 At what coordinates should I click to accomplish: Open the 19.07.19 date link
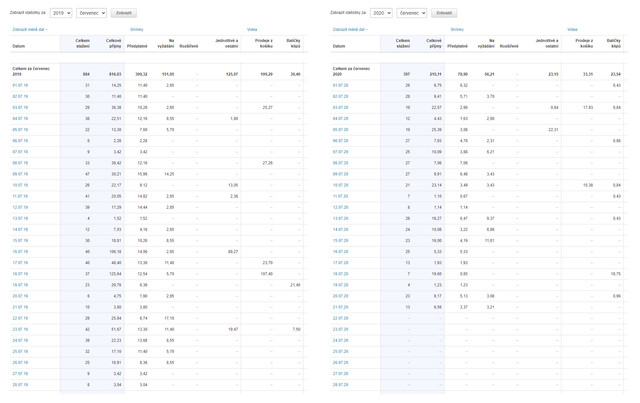coord(20,285)
